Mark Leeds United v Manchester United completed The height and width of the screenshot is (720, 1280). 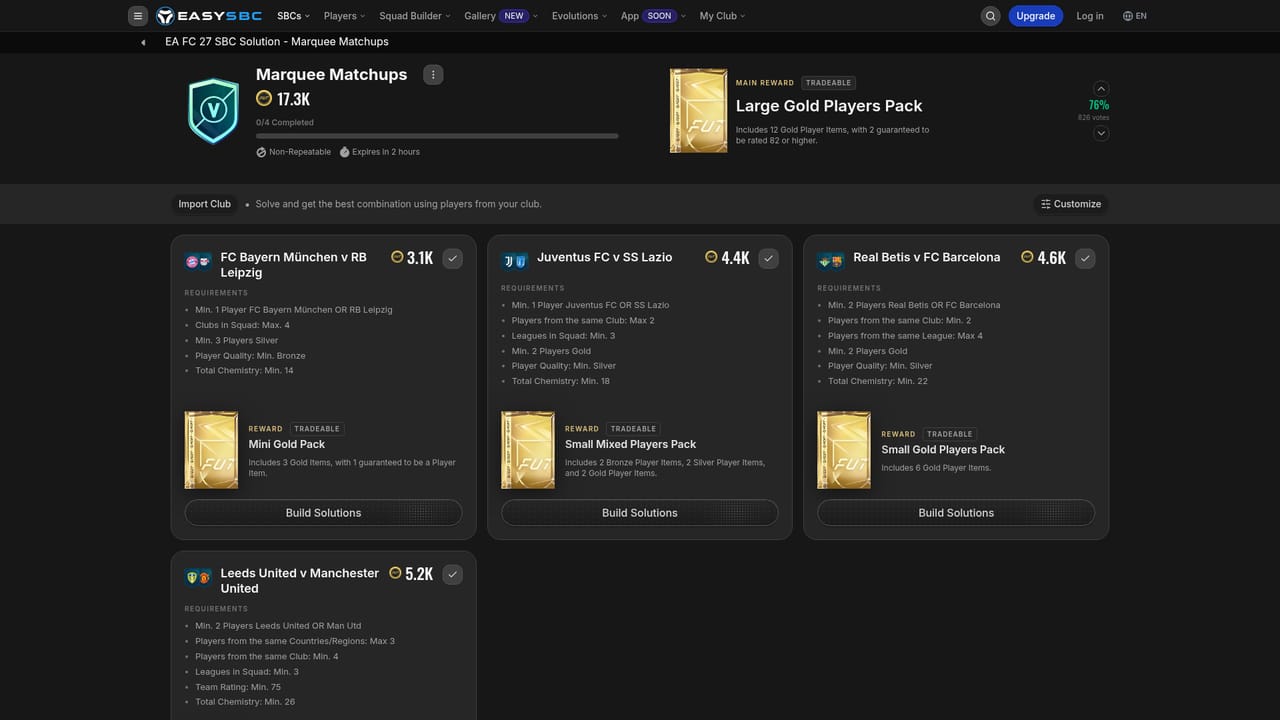coord(453,575)
